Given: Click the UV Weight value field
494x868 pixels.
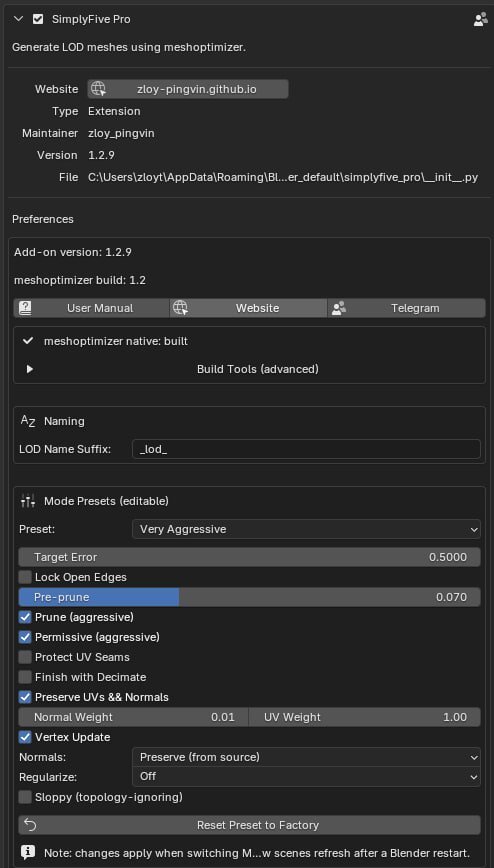Looking at the screenshot, I should point(365,717).
